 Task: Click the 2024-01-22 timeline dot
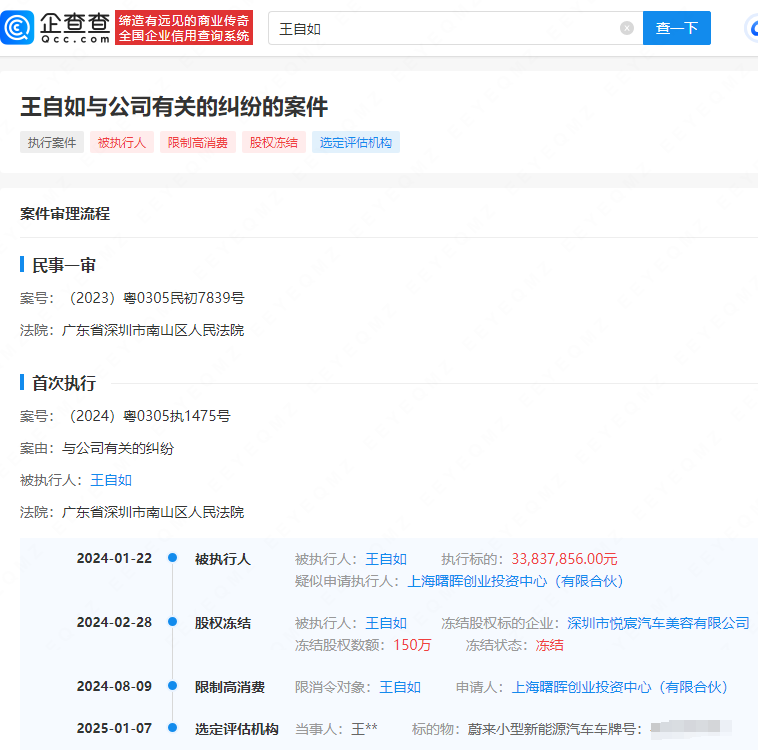(173, 559)
